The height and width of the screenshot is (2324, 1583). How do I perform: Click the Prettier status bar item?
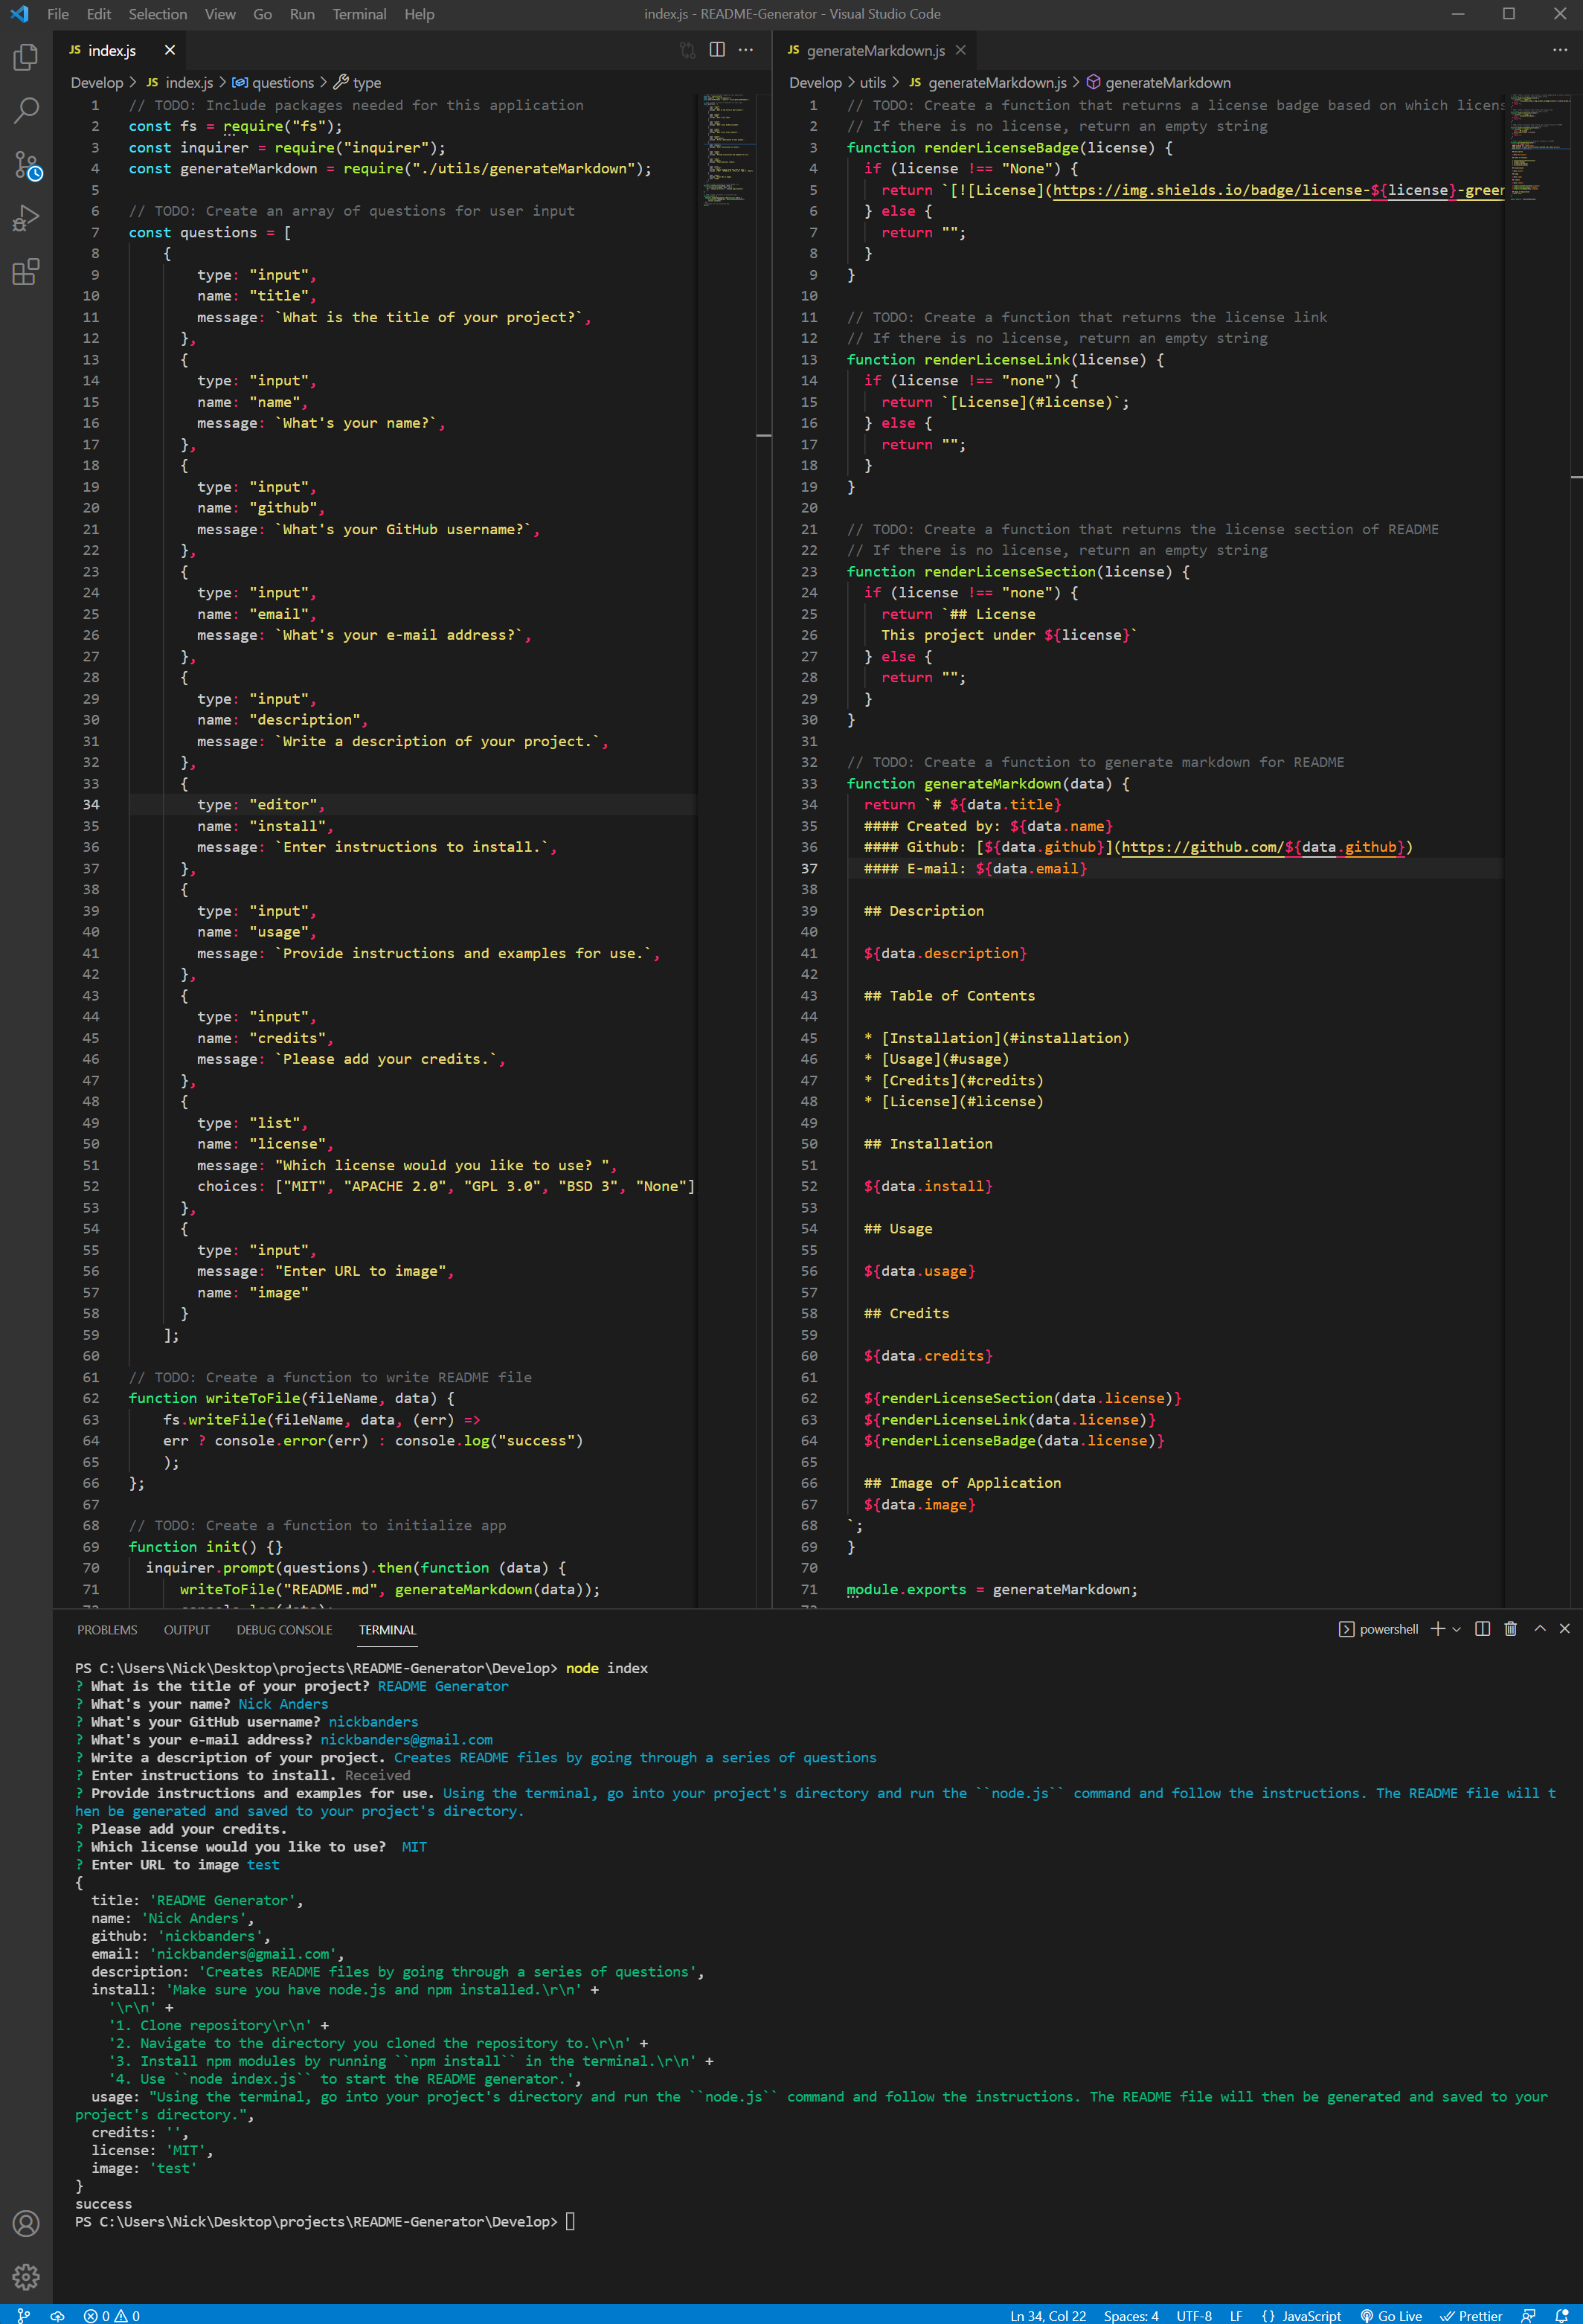click(x=1471, y=2315)
